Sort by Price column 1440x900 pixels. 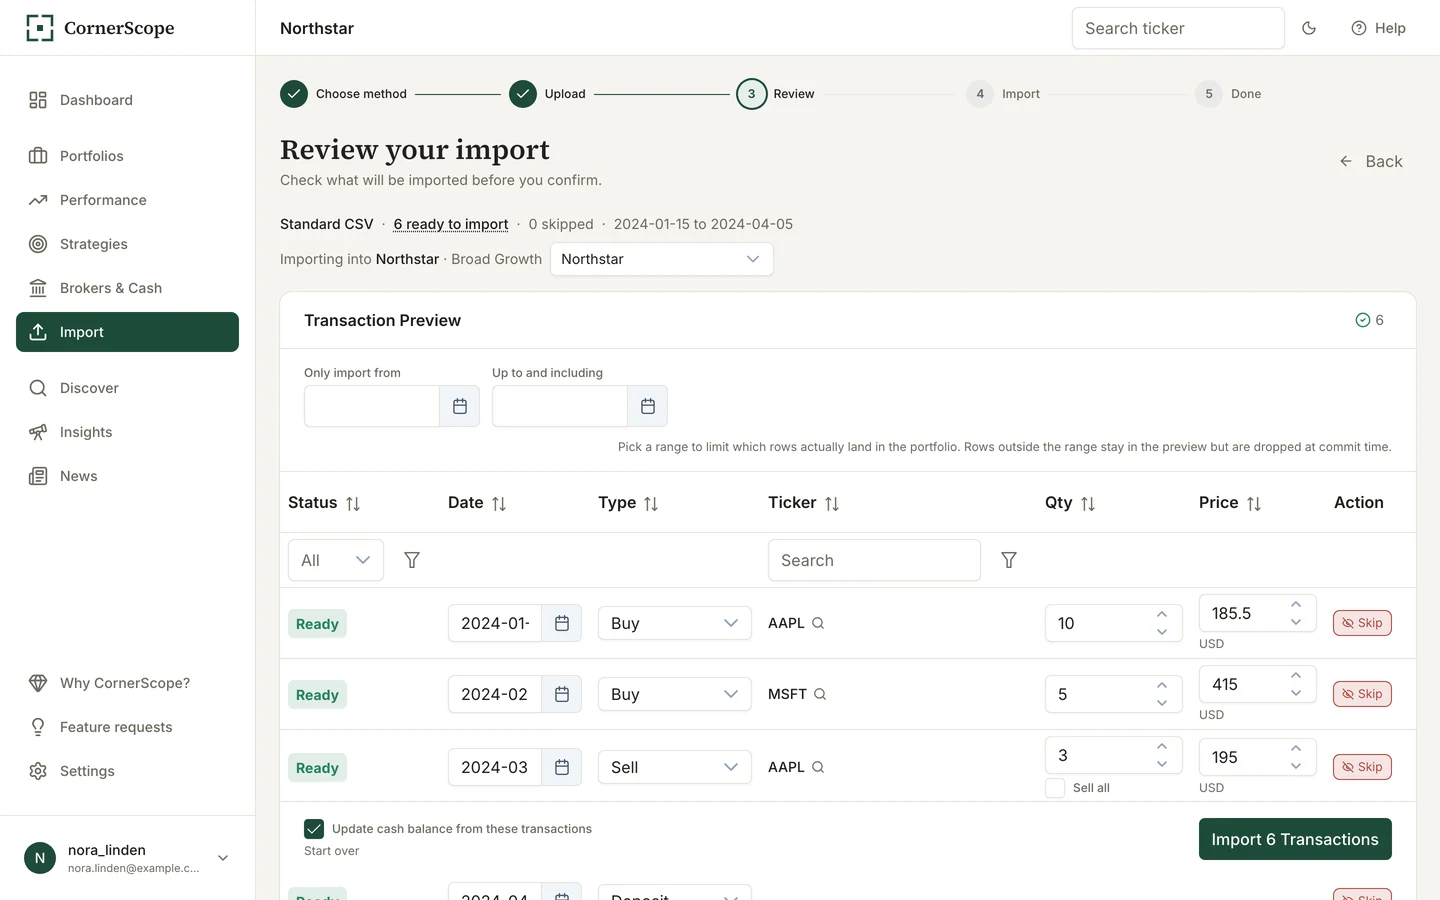[1254, 504]
